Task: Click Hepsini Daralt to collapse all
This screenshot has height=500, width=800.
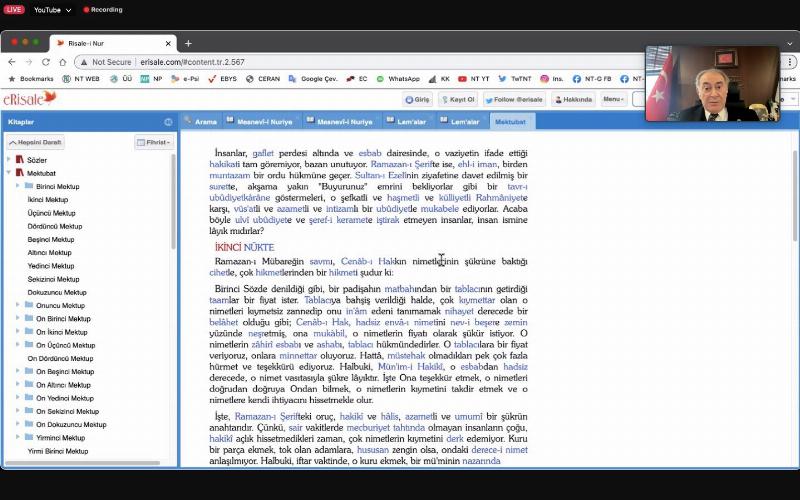Action: point(35,142)
